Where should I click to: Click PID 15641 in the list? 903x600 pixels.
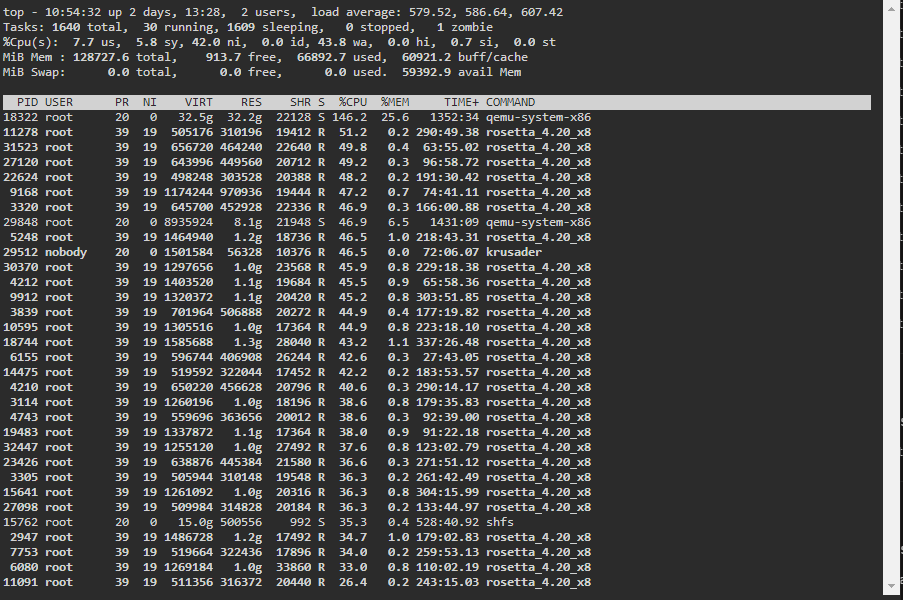click(x=21, y=491)
